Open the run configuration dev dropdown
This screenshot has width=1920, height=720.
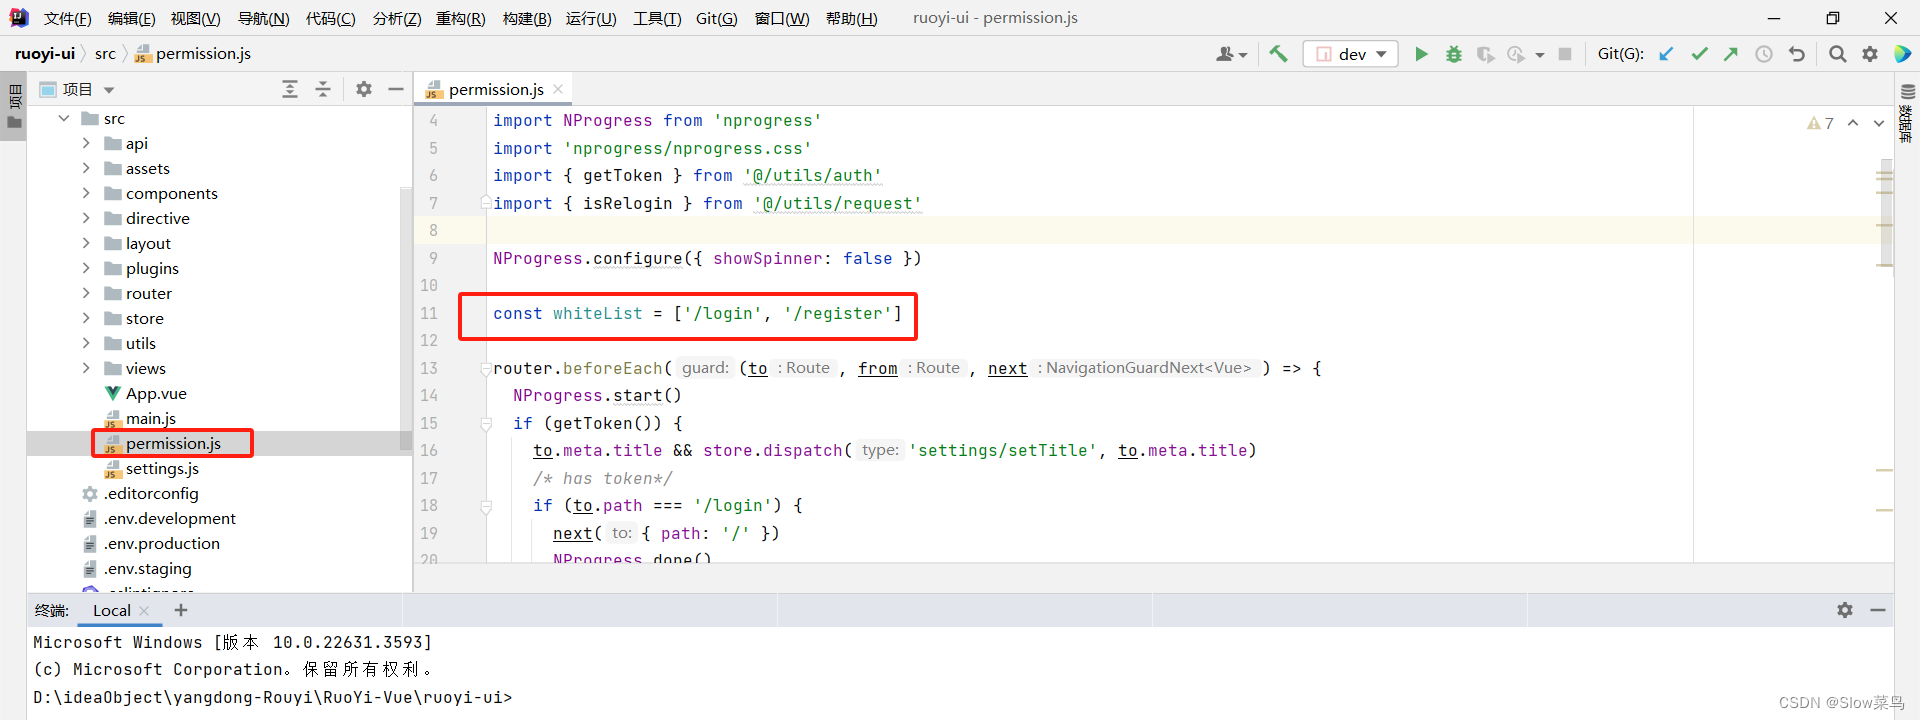(x=1350, y=54)
